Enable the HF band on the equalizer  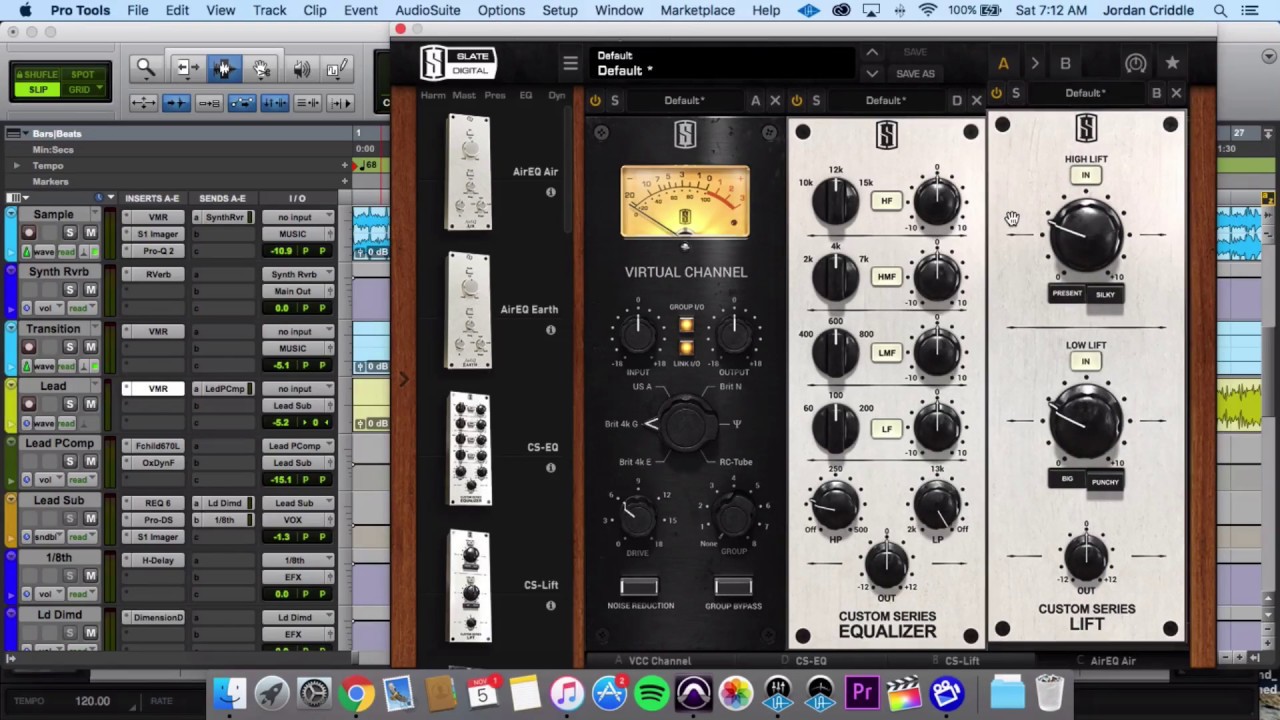click(x=886, y=201)
